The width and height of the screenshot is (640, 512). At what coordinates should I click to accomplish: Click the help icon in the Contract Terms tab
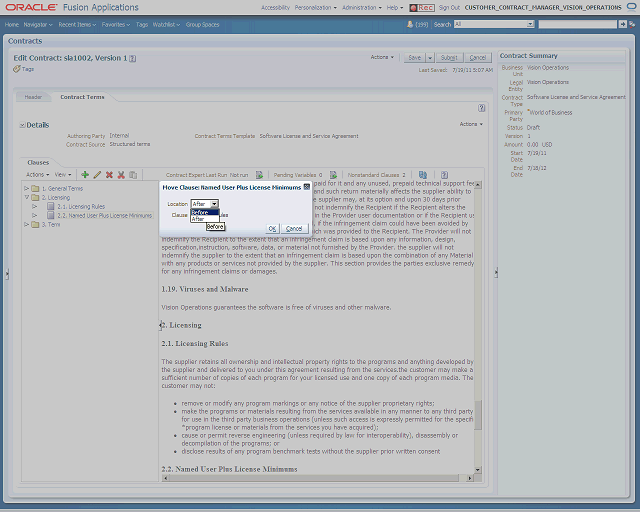tap(482, 108)
